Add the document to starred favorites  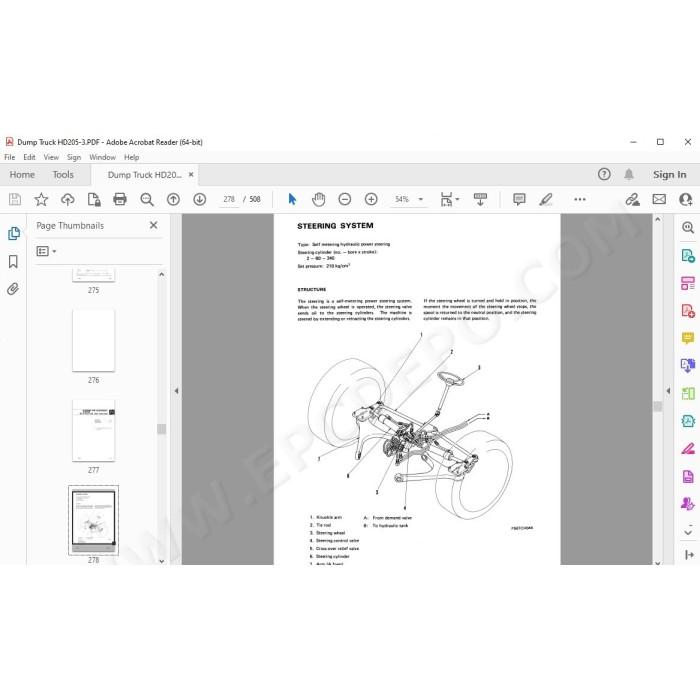pos(41,199)
